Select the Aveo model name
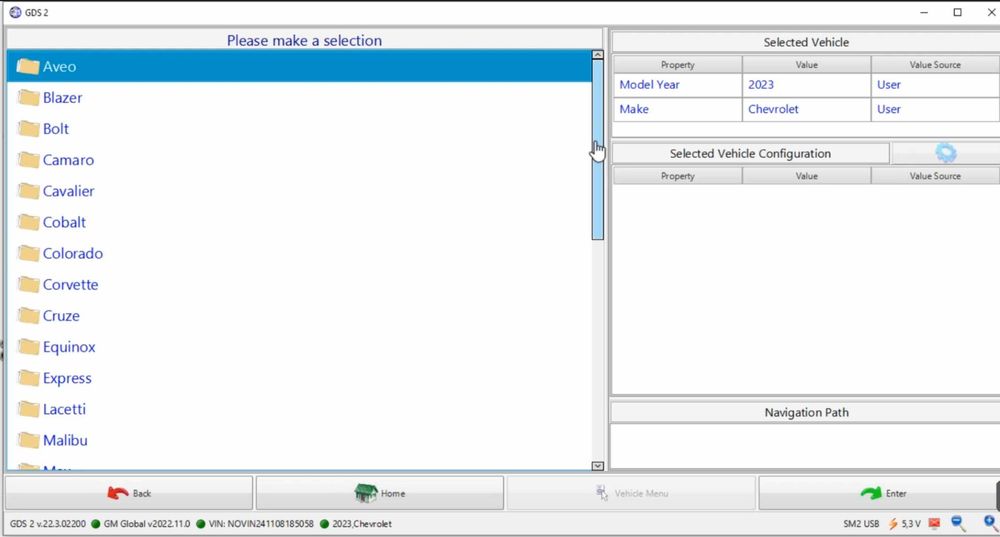 pos(59,66)
